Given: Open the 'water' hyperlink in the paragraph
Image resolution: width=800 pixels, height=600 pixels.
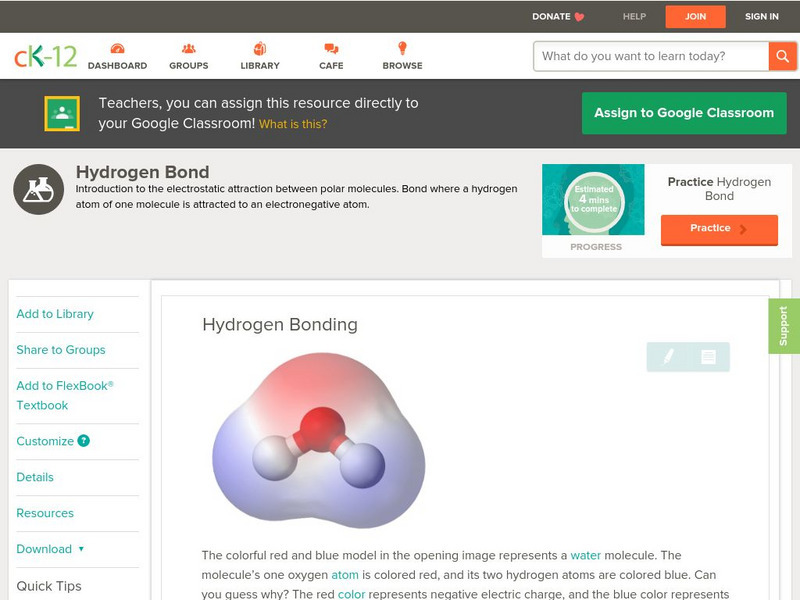Looking at the screenshot, I should point(585,555).
